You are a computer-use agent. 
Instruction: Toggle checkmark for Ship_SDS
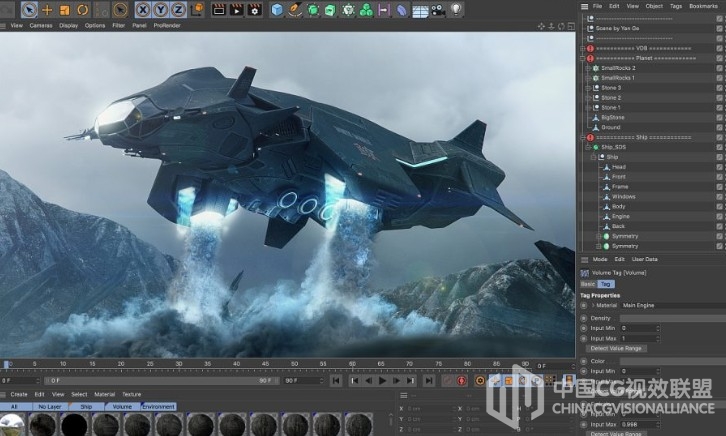(720, 147)
